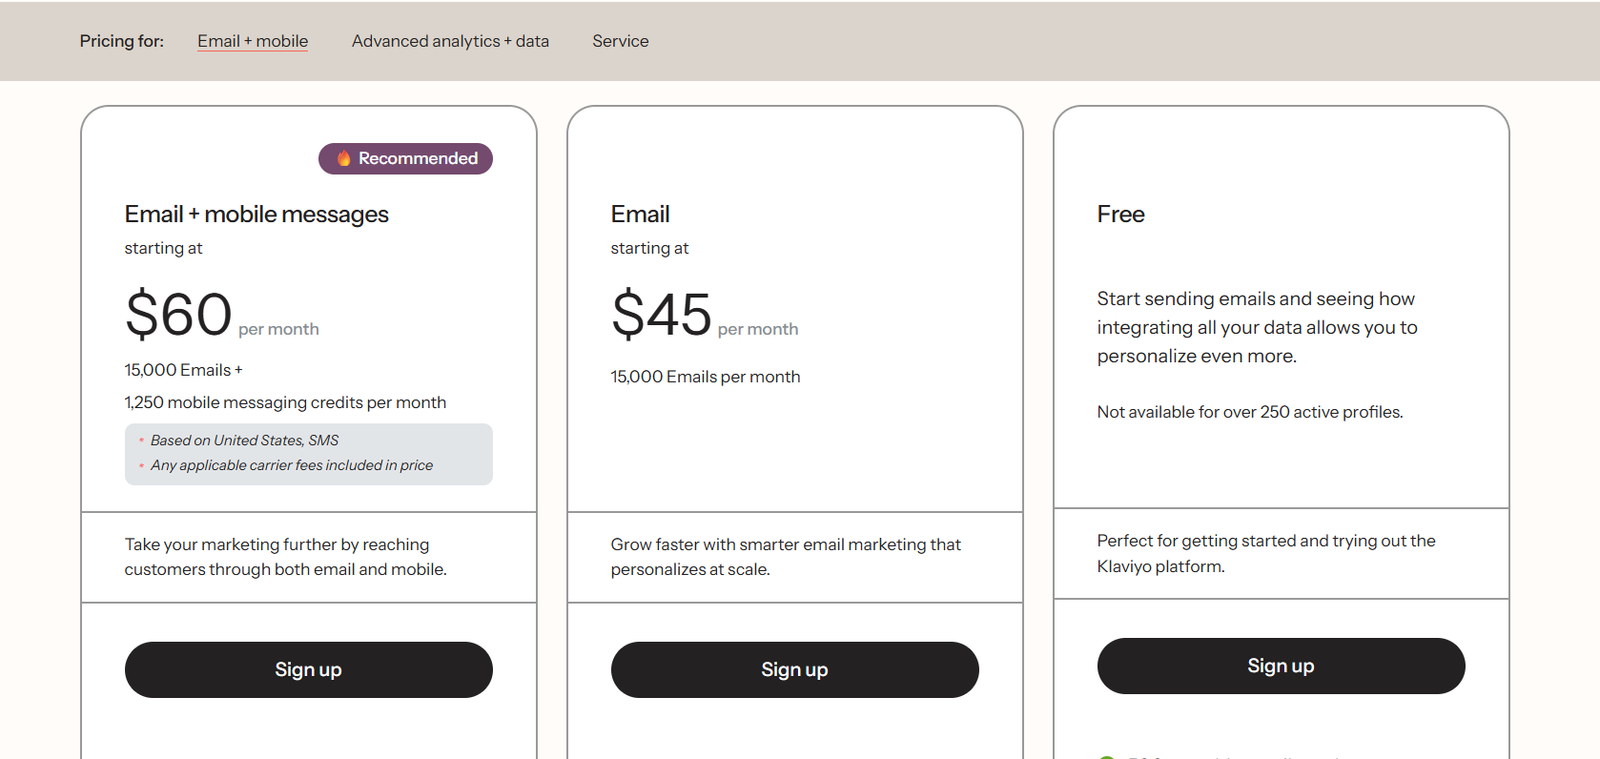This screenshot has height=759, width=1600.
Task: Click the 'Email + mobile messages' plan heading
Action: point(256,213)
